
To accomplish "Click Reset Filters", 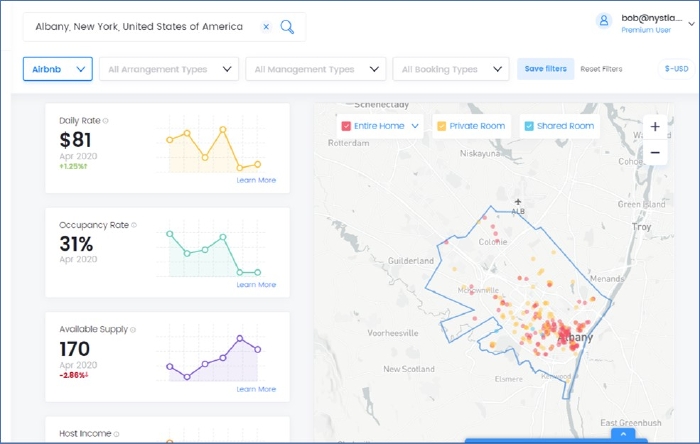I will 601,69.
